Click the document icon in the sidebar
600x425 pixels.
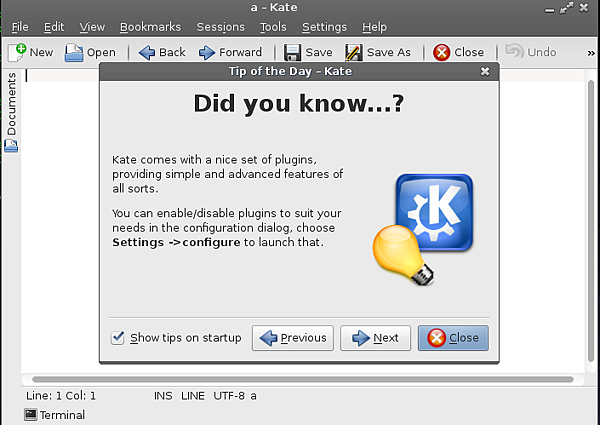(x=11, y=146)
